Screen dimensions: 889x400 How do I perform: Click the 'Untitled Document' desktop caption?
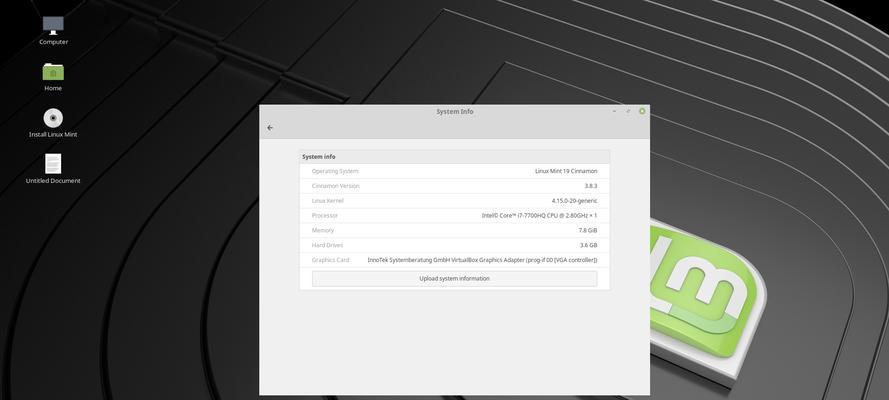(53, 181)
